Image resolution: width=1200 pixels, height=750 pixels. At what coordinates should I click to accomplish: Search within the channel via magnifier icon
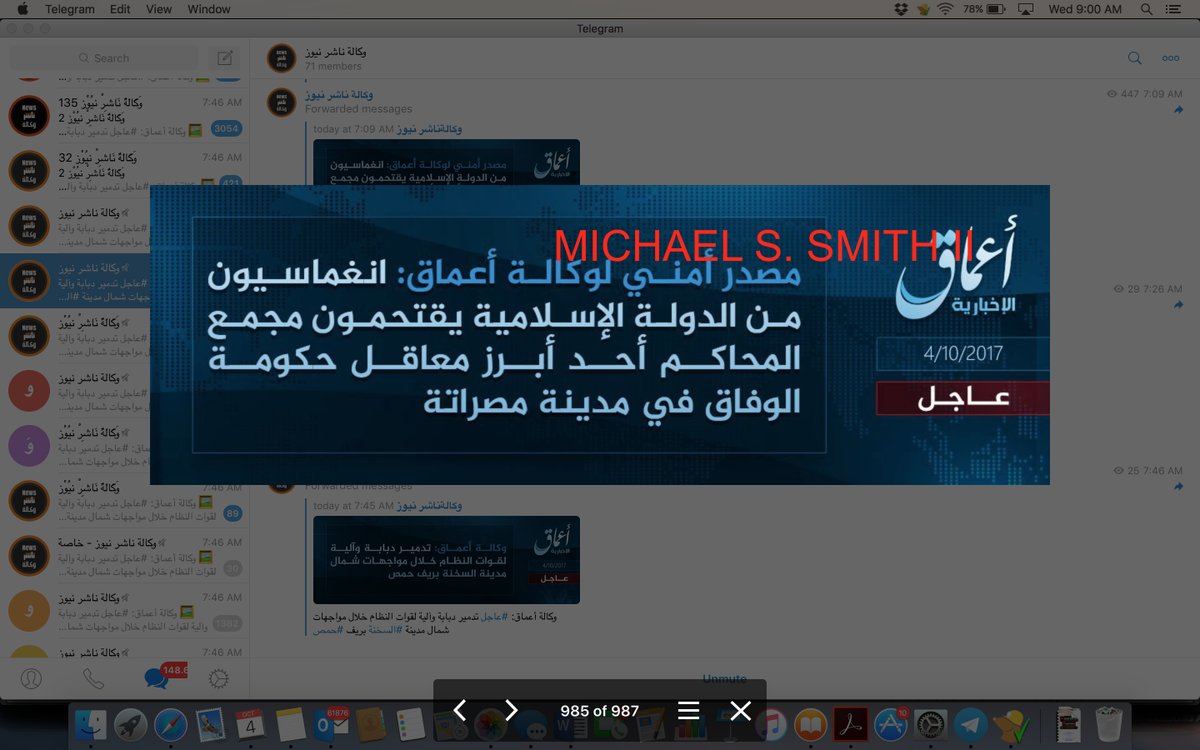pyautogui.click(x=1134, y=58)
